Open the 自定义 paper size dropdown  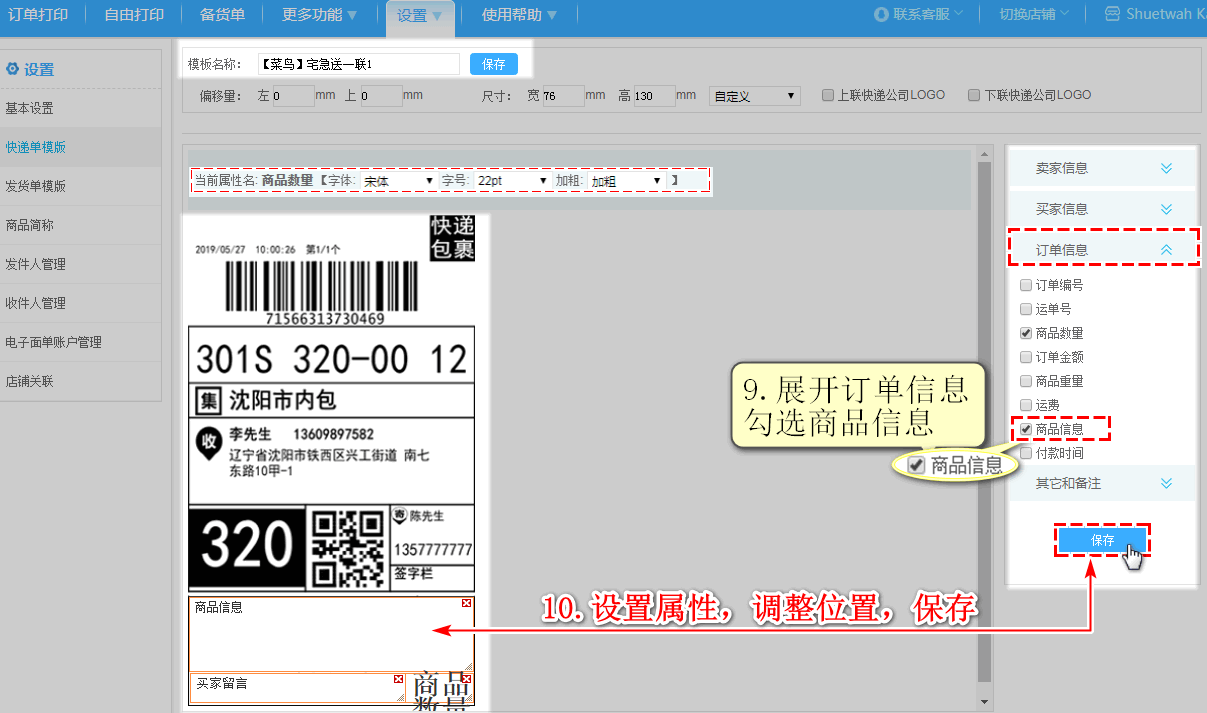[754, 96]
